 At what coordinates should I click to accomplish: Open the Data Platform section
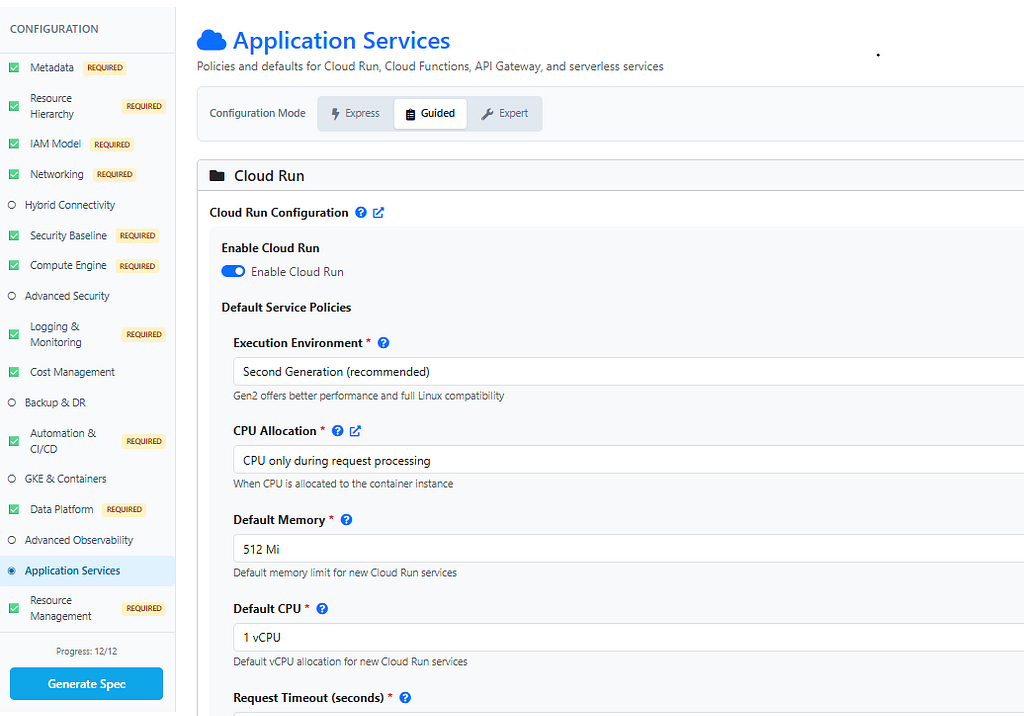pos(88,510)
